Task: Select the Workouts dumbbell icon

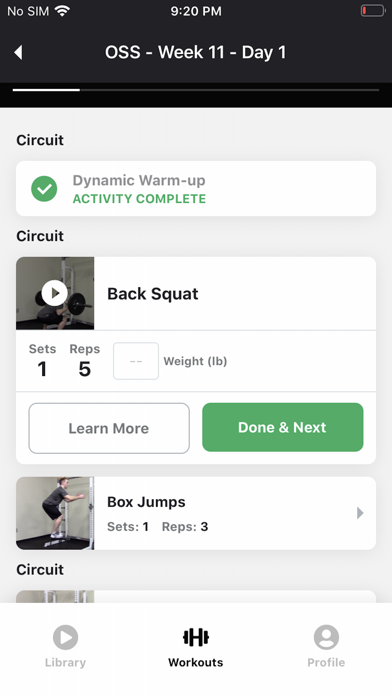Action: [x=196, y=637]
